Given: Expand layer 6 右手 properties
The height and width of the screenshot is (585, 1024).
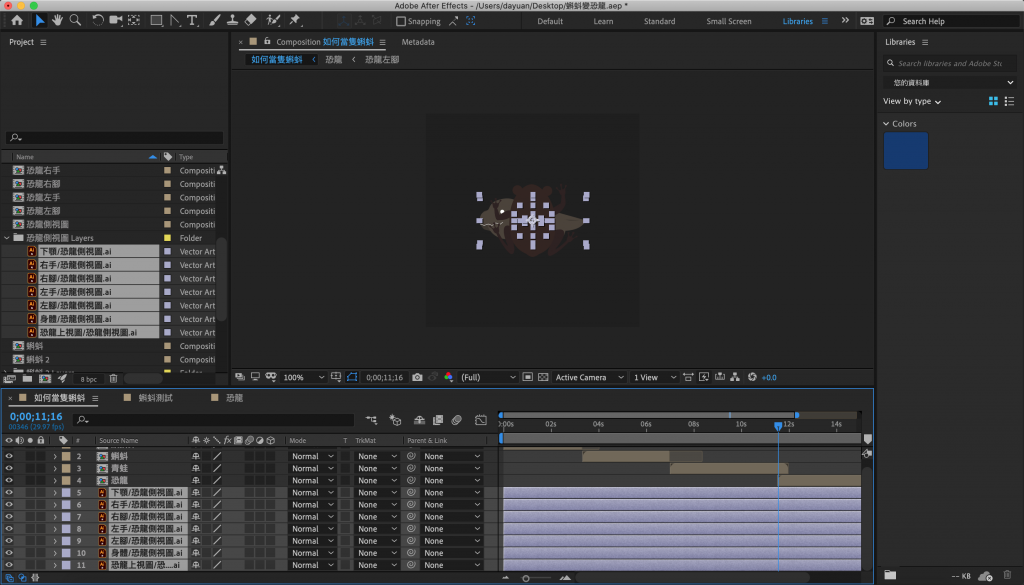Looking at the screenshot, I should pos(55,505).
